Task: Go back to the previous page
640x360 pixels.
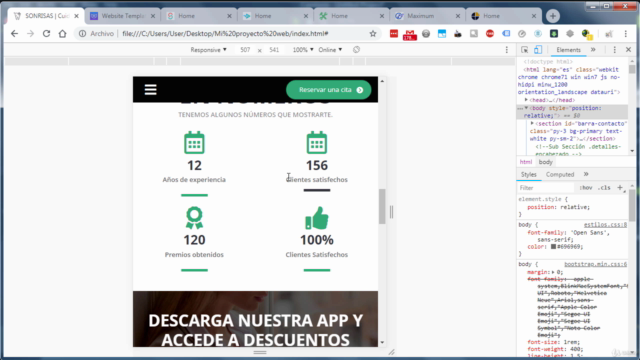Action: [14, 33]
